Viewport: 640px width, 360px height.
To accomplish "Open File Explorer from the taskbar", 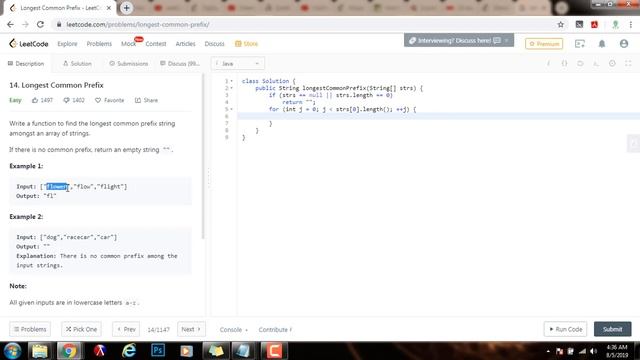I will [40, 351].
